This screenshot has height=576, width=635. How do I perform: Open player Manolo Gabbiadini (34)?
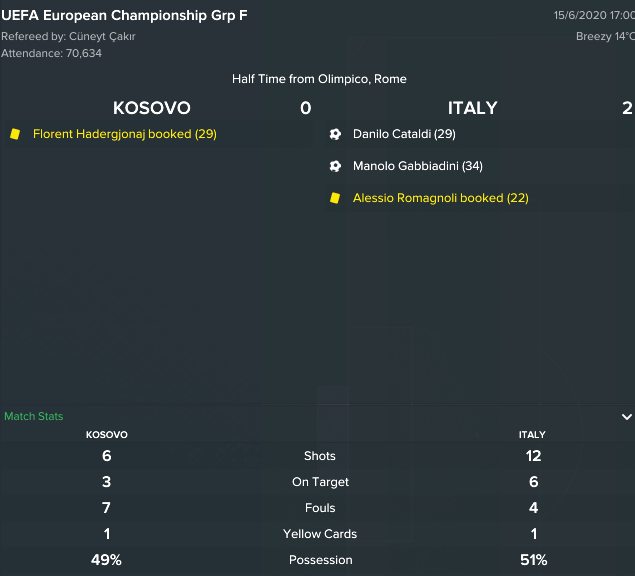(418, 166)
